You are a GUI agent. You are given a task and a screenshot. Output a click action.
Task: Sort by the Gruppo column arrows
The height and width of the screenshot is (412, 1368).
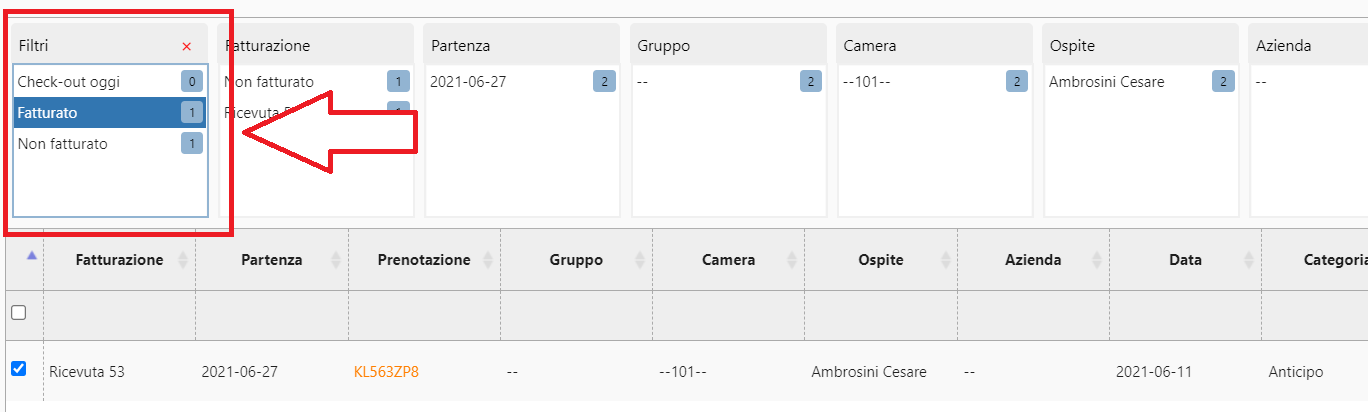640,260
